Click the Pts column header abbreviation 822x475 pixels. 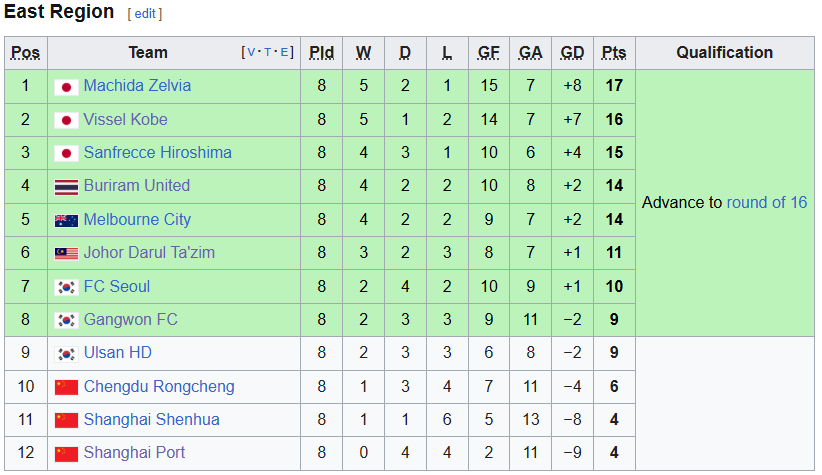(614, 52)
